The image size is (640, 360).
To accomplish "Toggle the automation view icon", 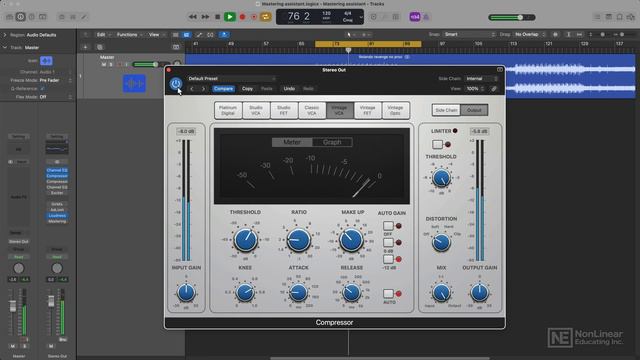I will (199, 35).
